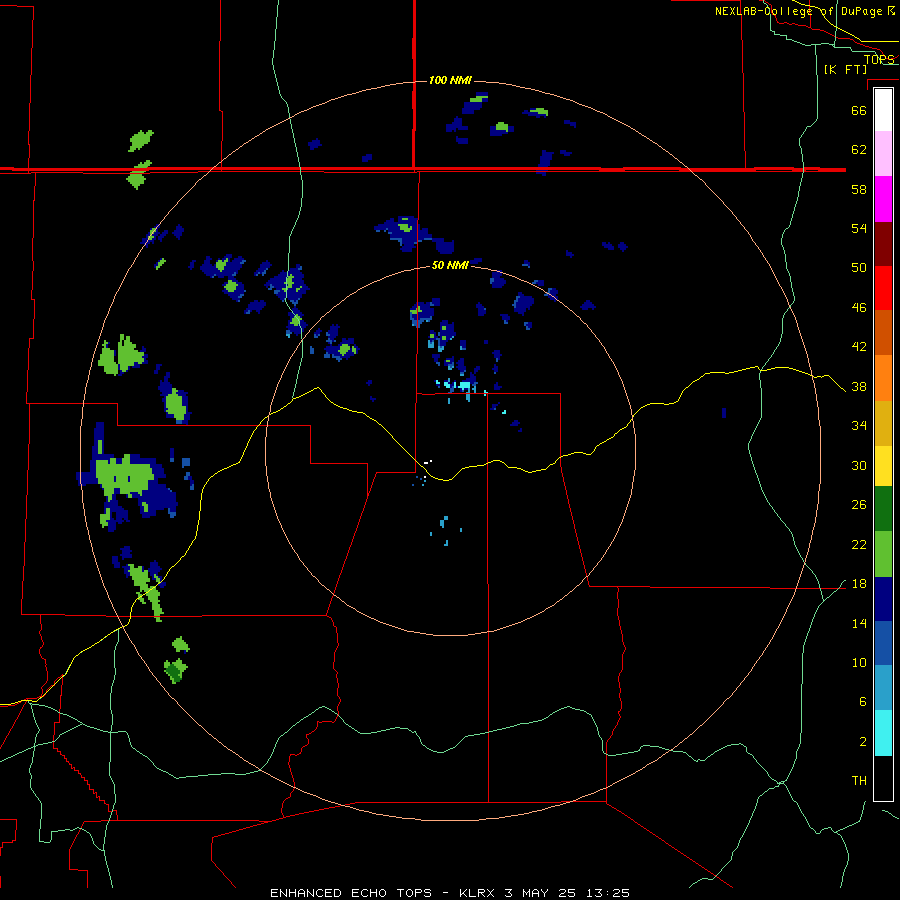Click the yellow legend swatch
This screenshot has height=900, width=900.
883,466
